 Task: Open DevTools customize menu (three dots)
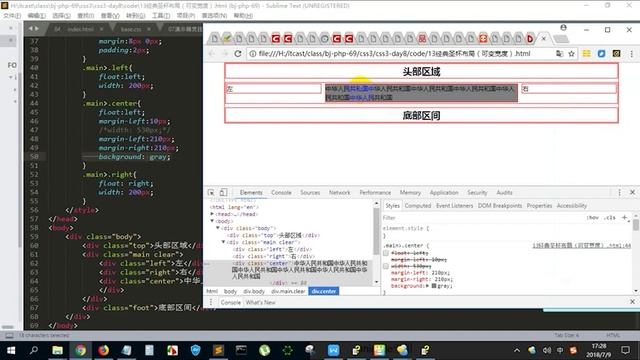coord(619,192)
